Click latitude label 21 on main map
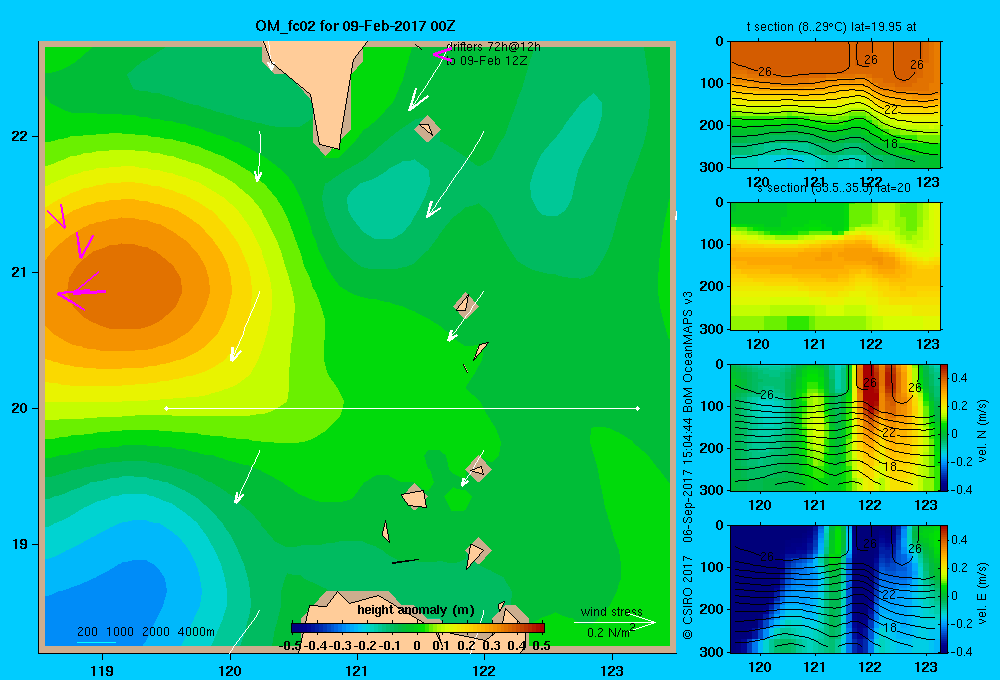The height and width of the screenshot is (680, 1000). 20,272
